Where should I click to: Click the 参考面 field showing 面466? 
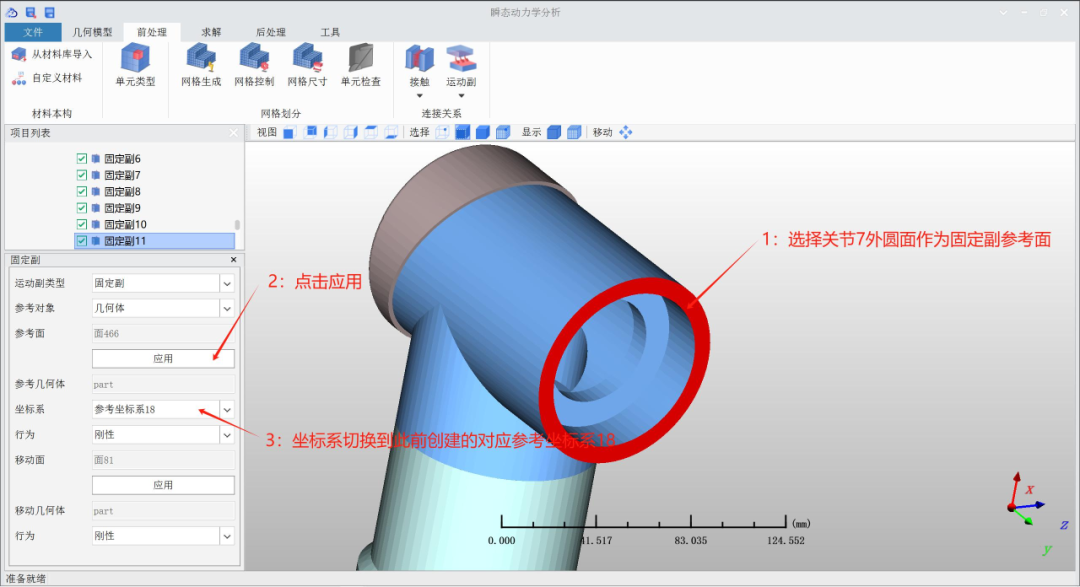(x=163, y=333)
